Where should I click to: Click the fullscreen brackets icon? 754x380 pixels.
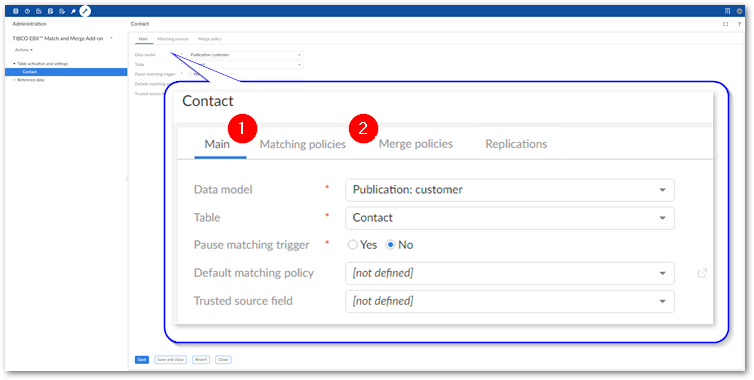tap(726, 24)
